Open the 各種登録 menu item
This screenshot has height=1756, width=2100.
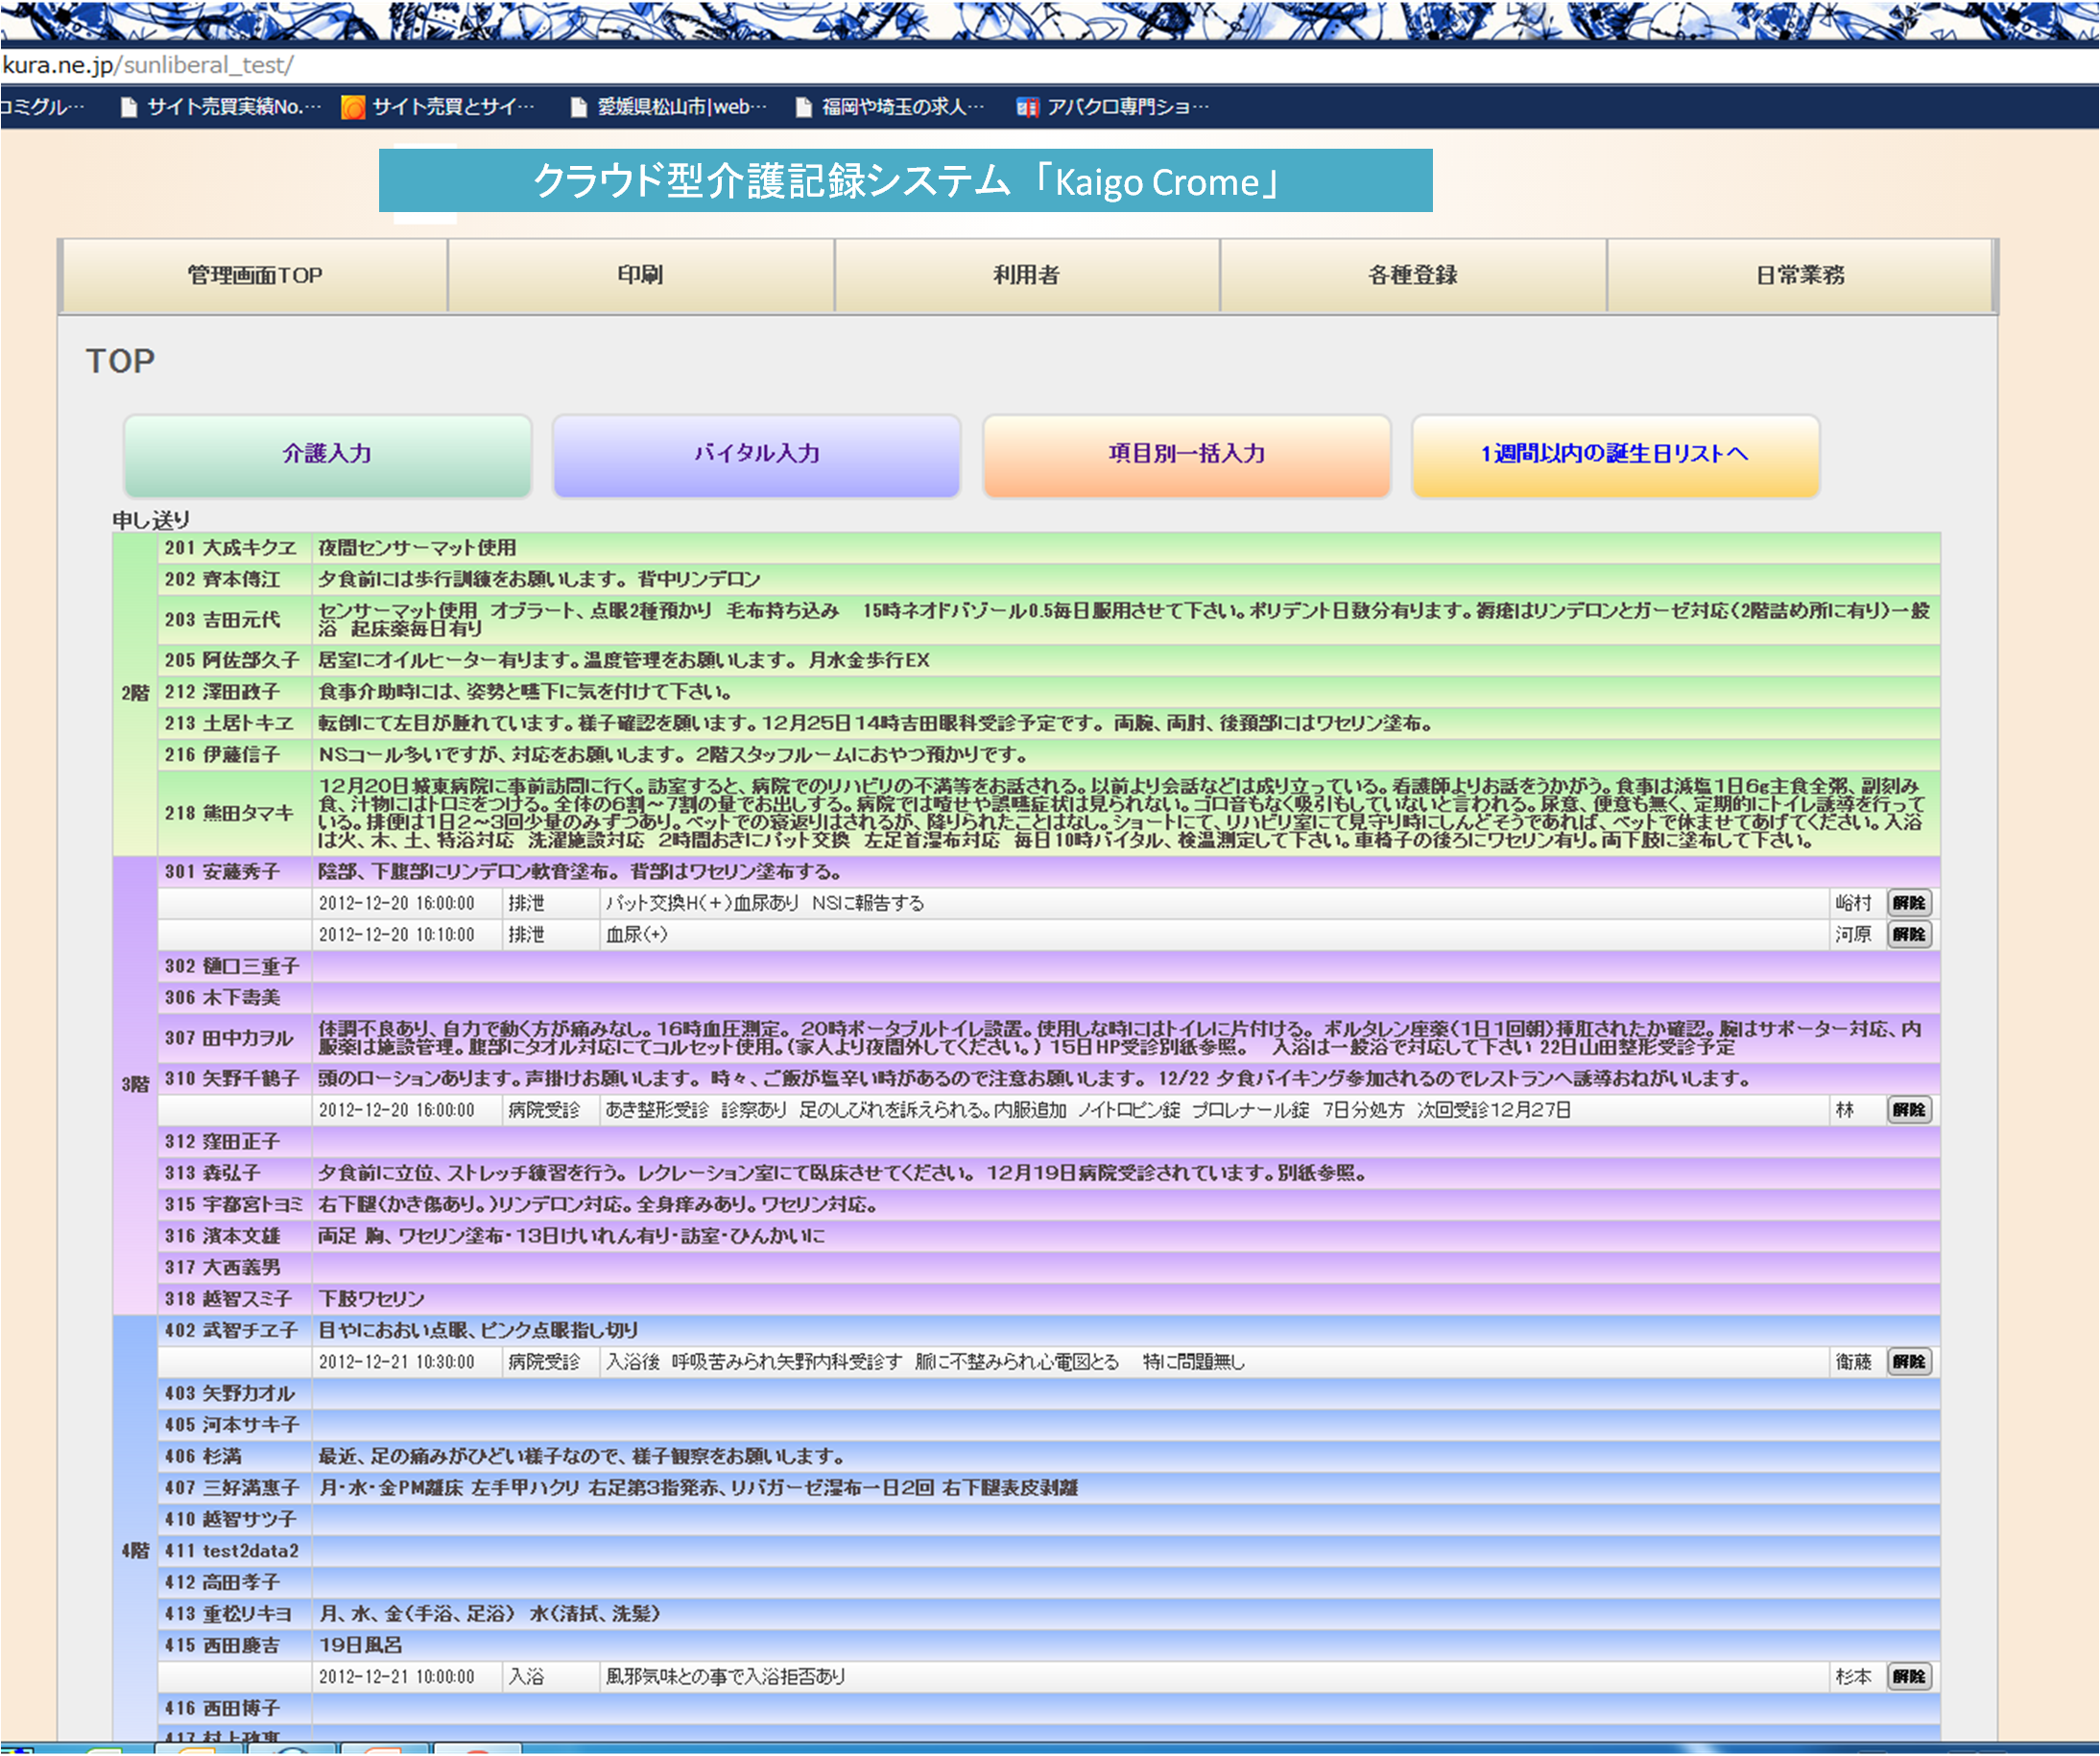click(1414, 275)
